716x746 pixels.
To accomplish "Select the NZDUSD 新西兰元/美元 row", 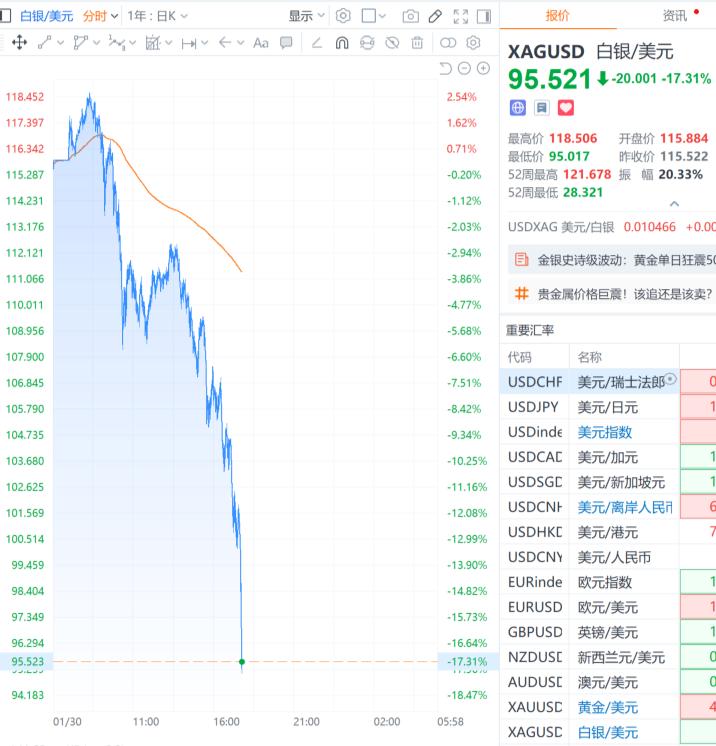I will point(608,657).
